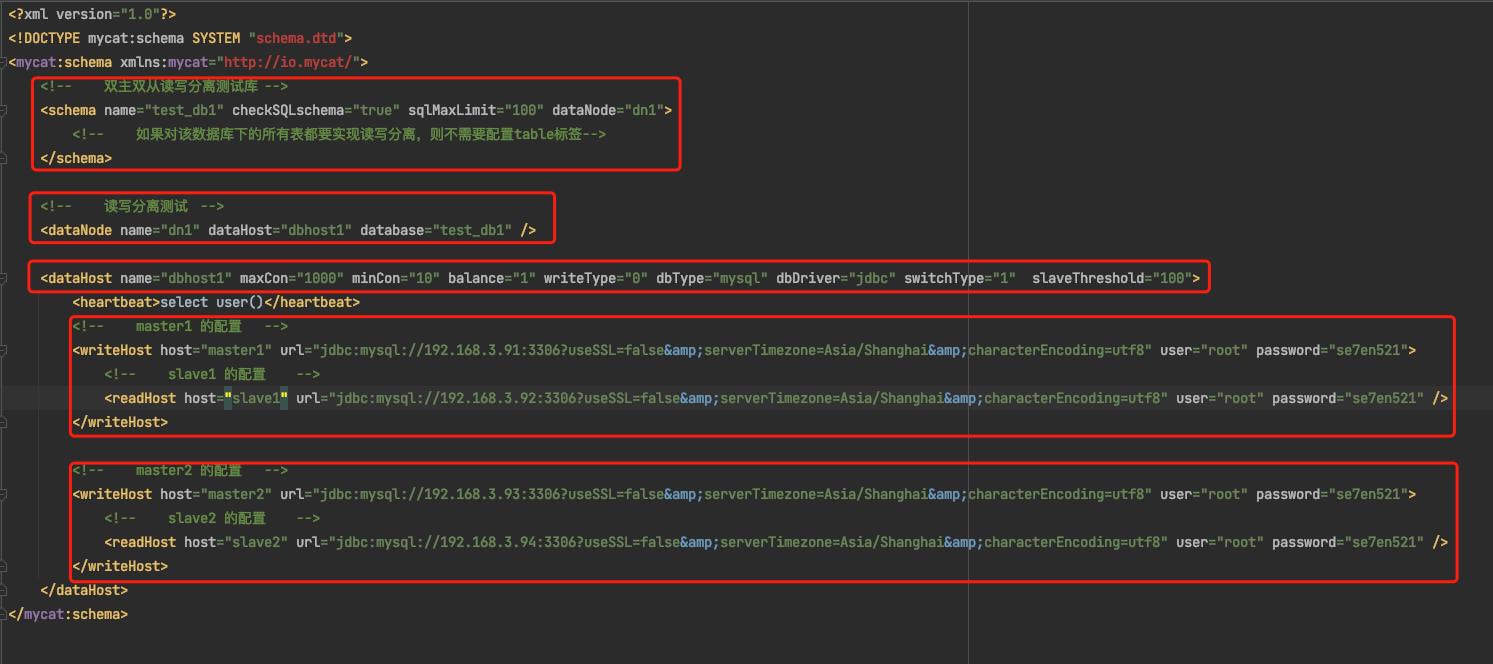Click the highlighted slave1 host value

256,399
